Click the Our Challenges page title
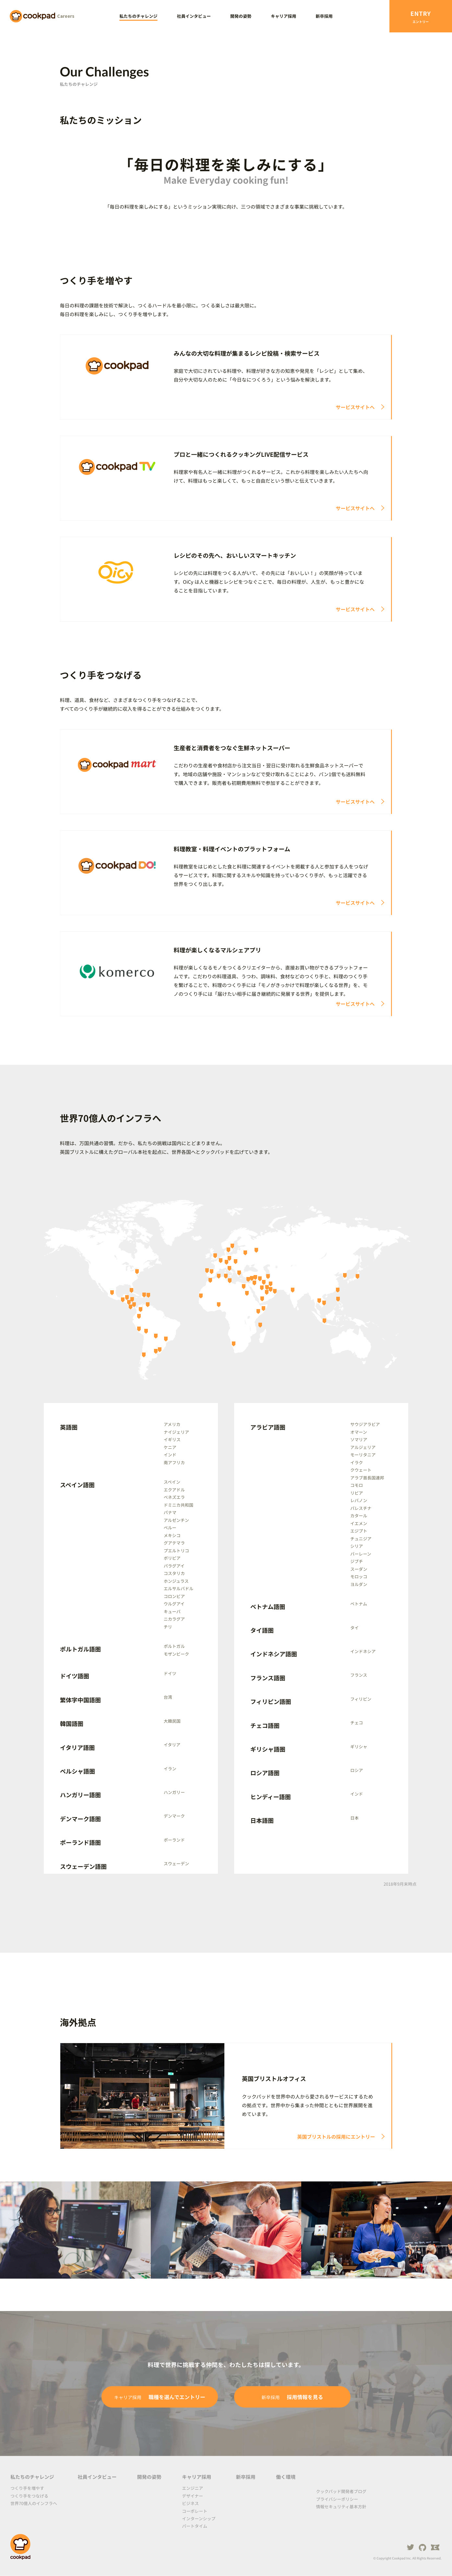Image resolution: width=452 pixels, height=2576 pixels. [104, 72]
